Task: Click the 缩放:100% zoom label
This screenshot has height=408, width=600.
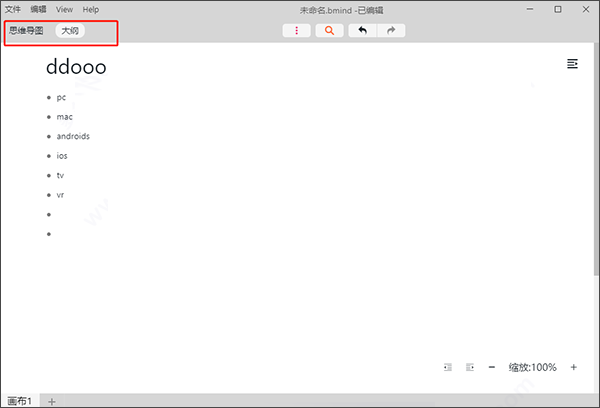Action: [532, 367]
